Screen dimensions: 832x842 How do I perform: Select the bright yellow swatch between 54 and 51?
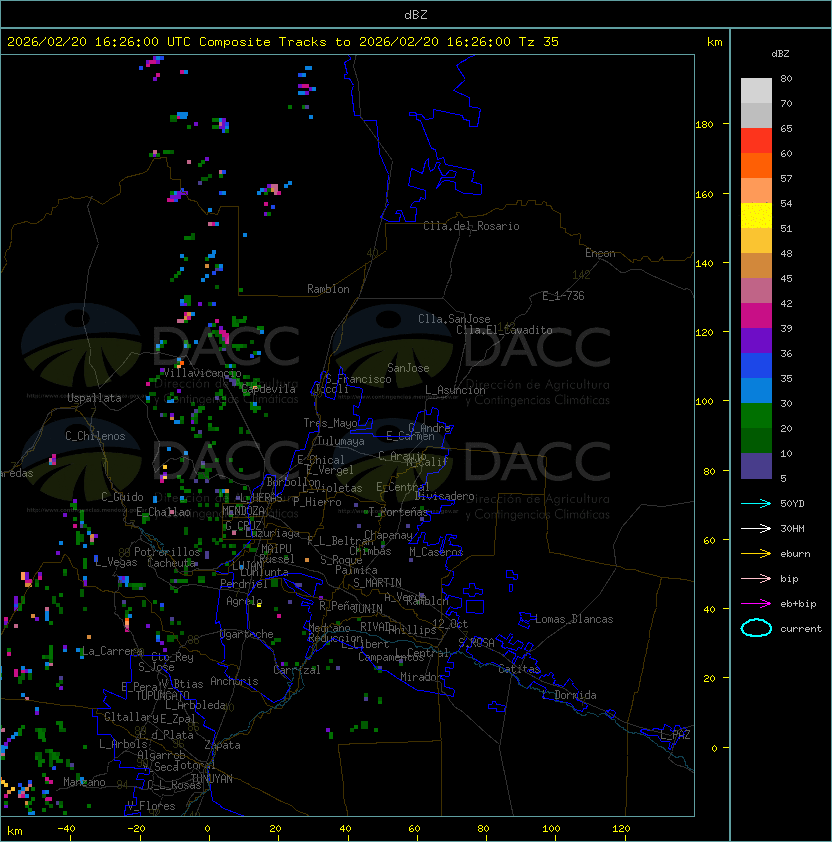click(x=756, y=216)
